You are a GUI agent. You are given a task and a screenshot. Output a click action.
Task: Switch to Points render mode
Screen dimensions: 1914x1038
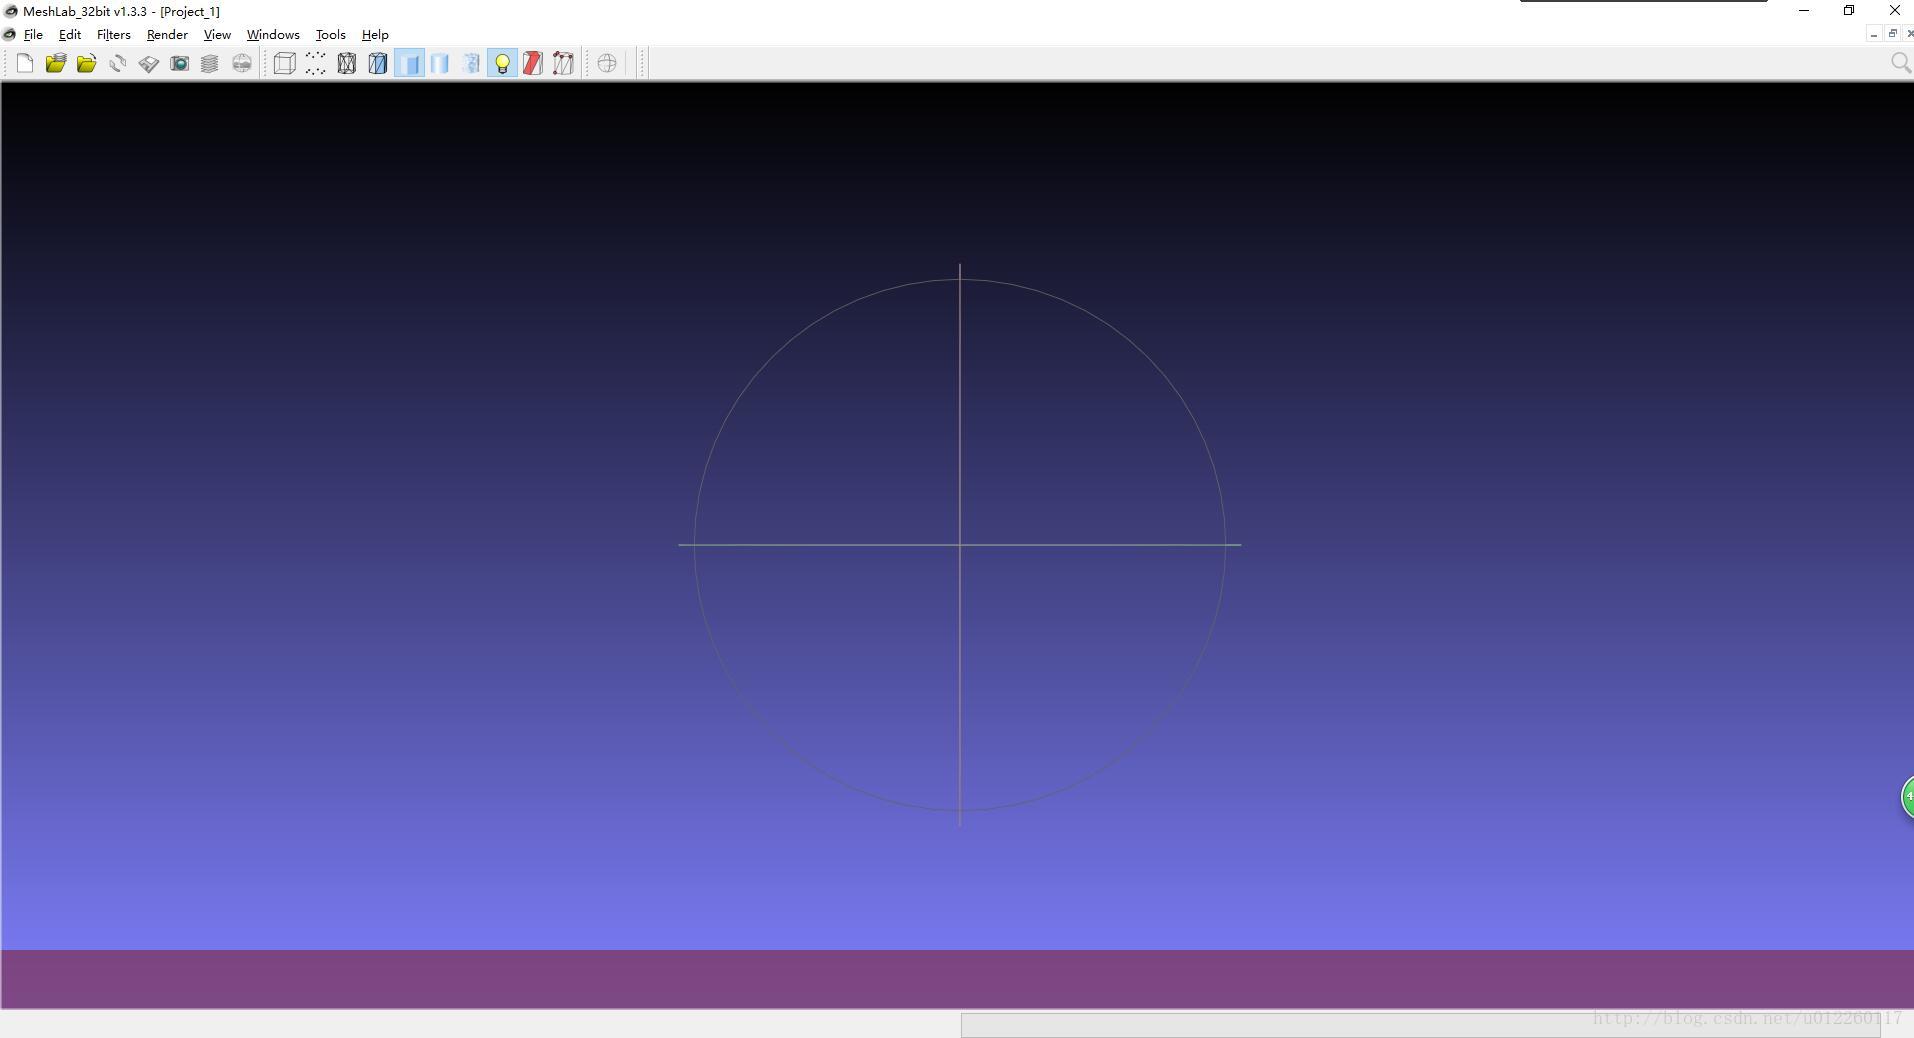pos(315,64)
